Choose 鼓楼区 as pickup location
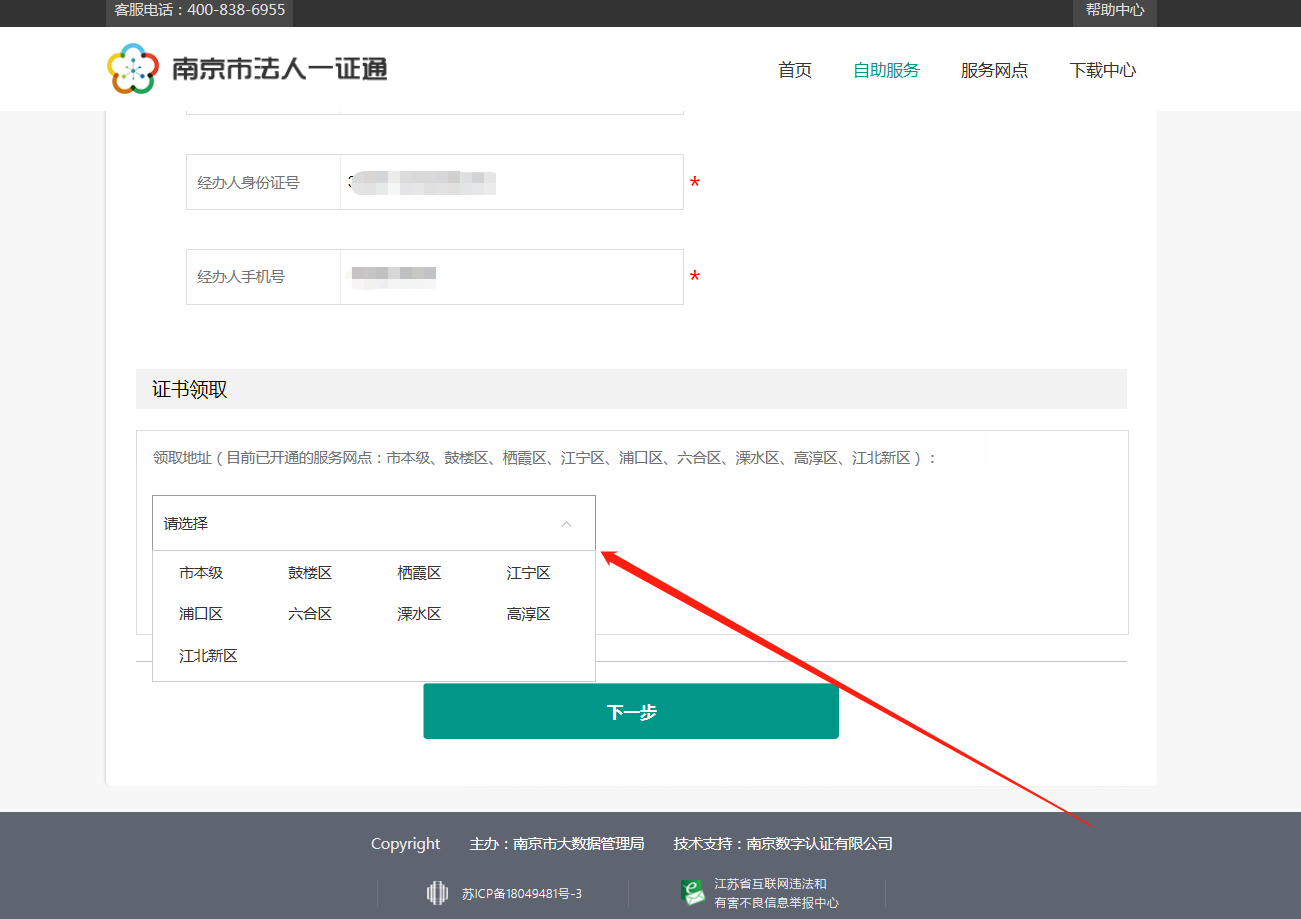This screenshot has height=919, width=1301. point(310,573)
